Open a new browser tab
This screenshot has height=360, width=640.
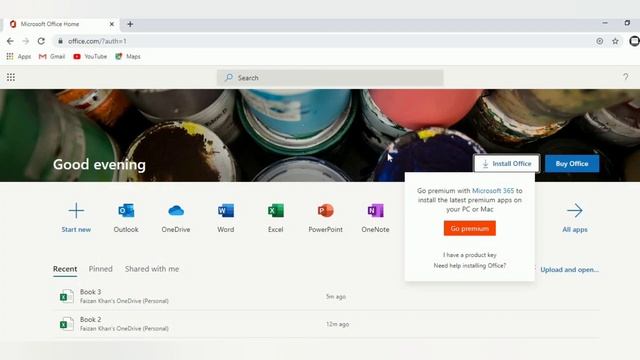click(130, 24)
